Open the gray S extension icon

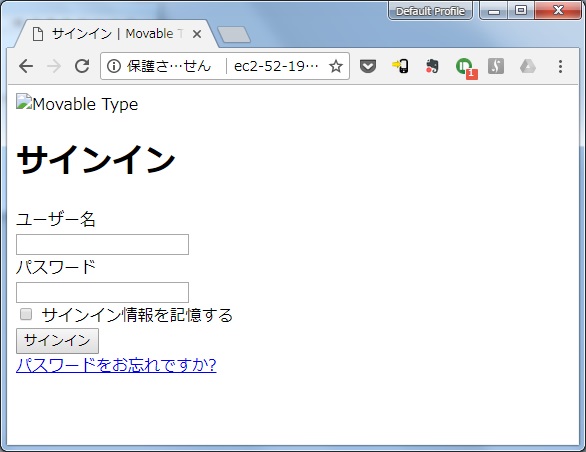pos(496,66)
